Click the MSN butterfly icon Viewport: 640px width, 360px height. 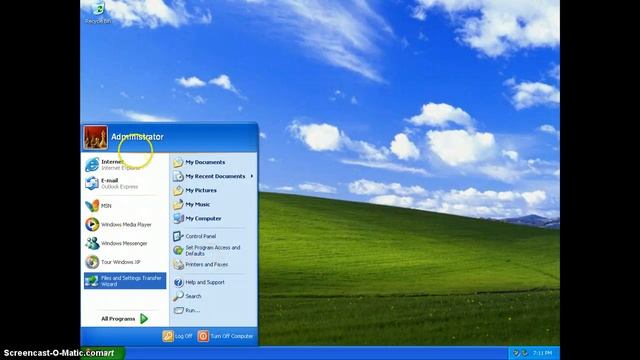[92, 205]
